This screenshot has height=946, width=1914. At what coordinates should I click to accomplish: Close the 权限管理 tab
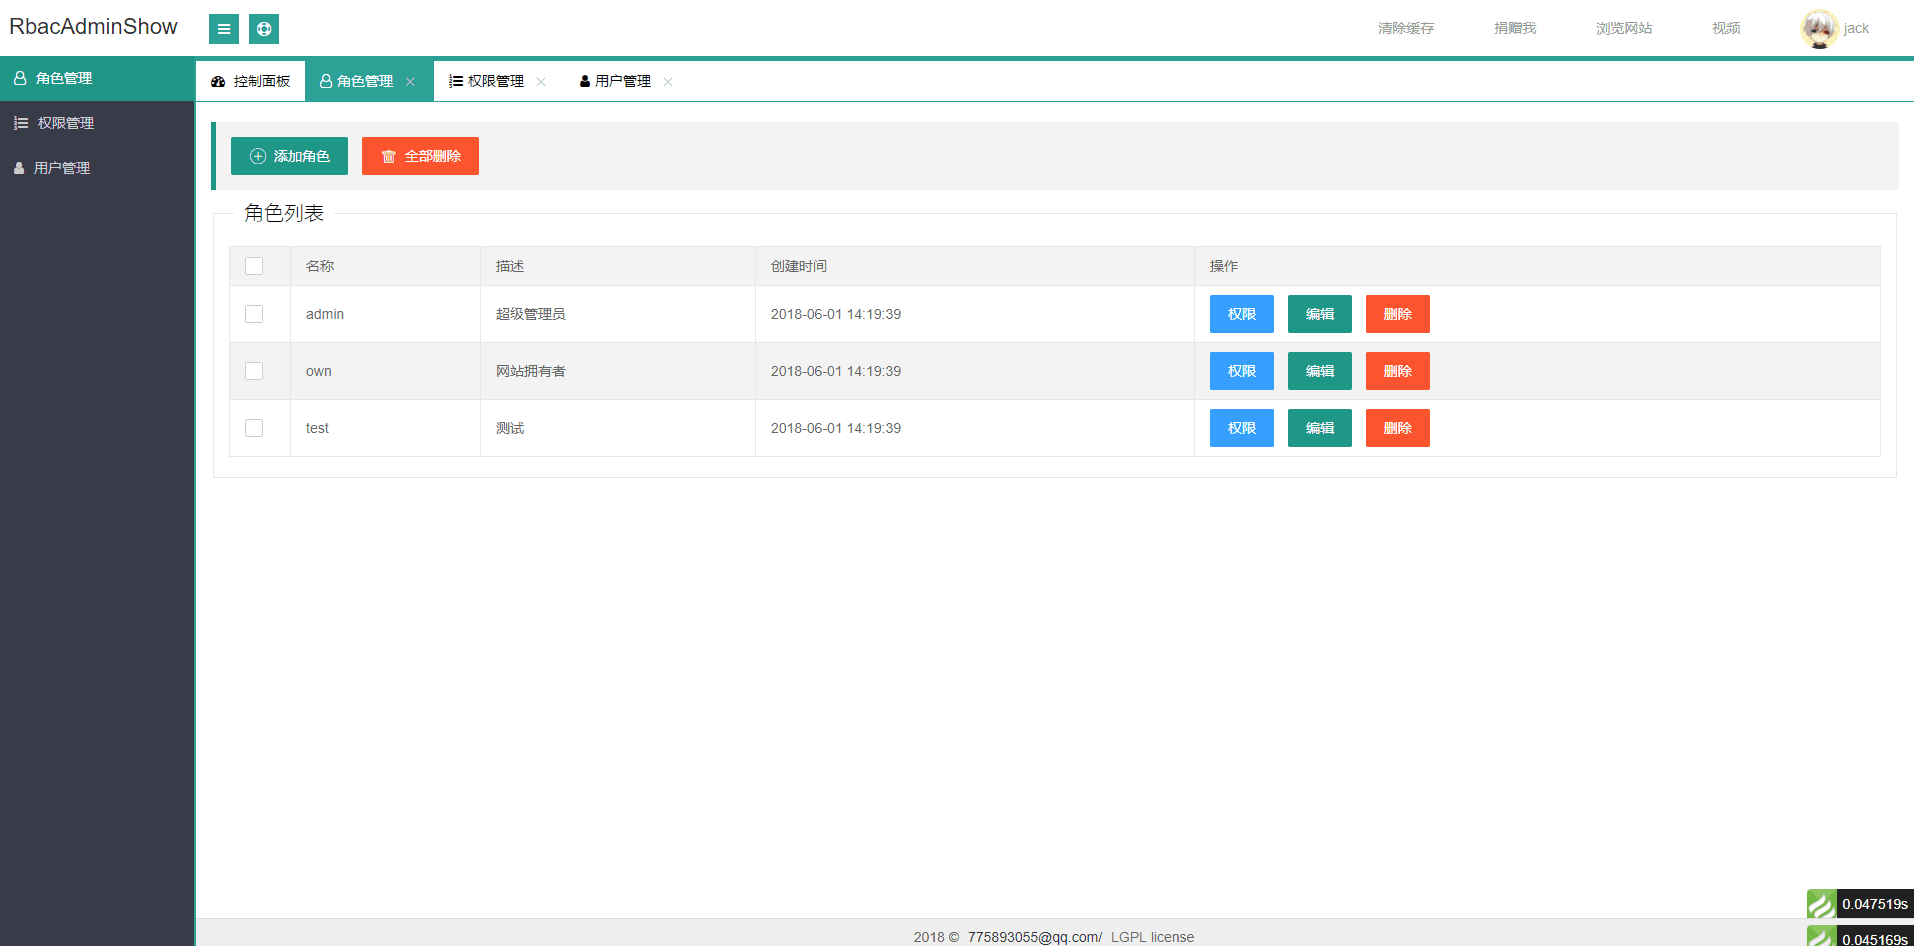click(x=541, y=82)
